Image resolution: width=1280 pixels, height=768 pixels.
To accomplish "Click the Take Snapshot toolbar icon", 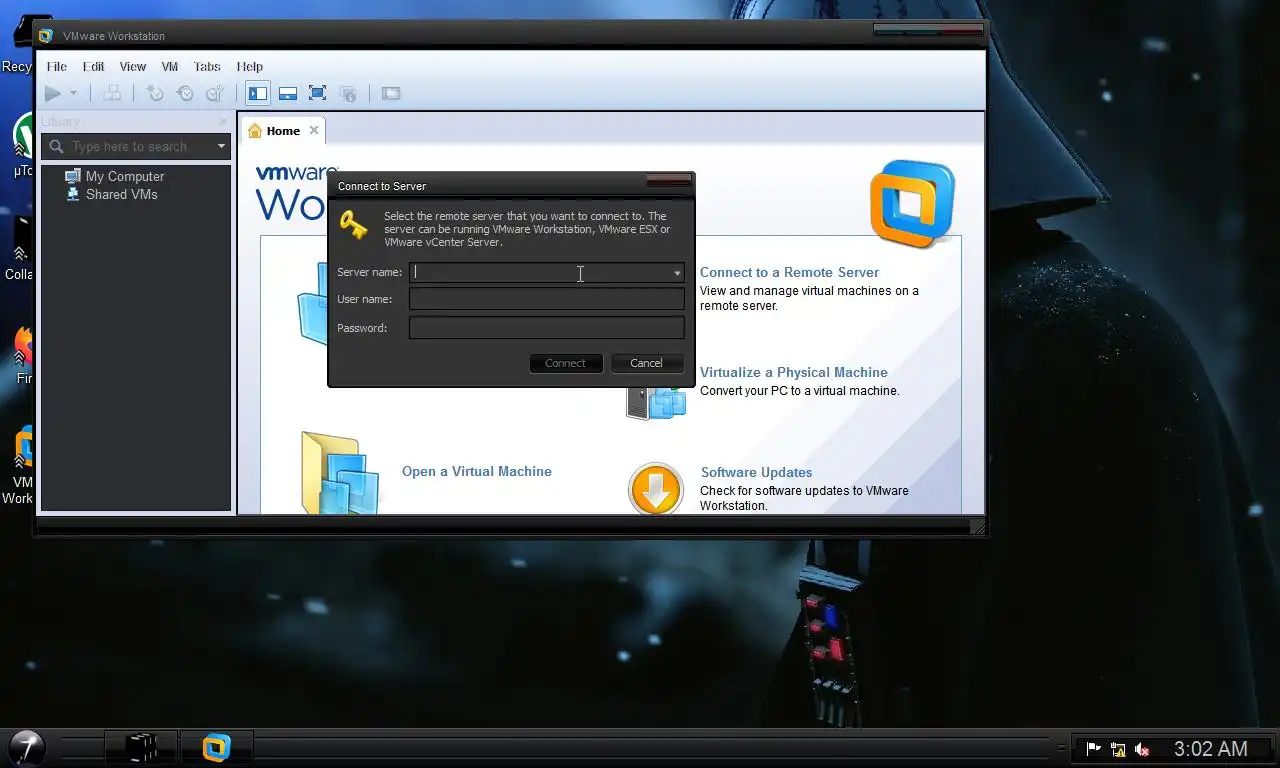I will (x=155, y=93).
